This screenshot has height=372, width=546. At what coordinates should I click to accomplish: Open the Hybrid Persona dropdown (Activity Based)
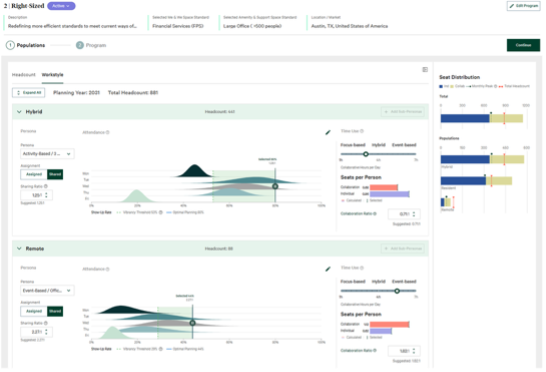(47, 154)
